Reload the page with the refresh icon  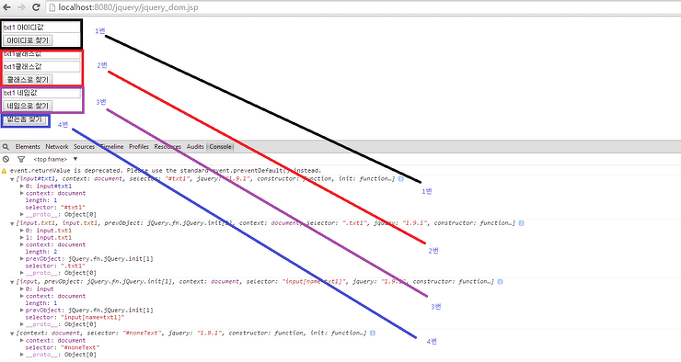tap(36, 7)
